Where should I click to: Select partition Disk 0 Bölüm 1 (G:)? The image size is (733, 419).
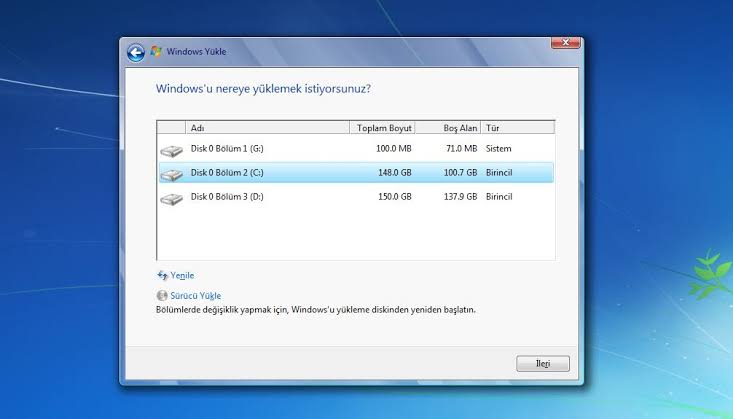click(x=356, y=149)
